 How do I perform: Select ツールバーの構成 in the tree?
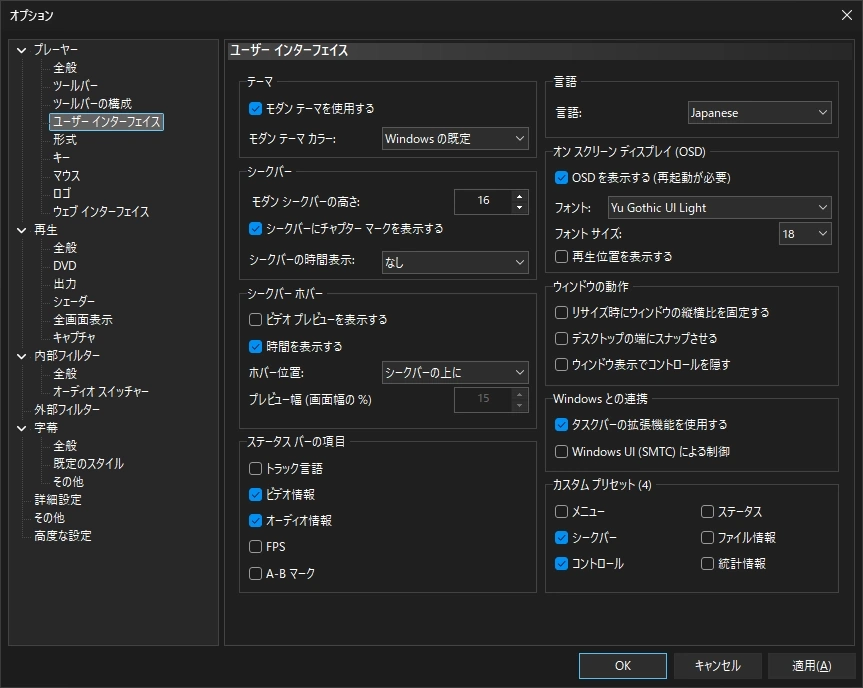pos(92,103)
